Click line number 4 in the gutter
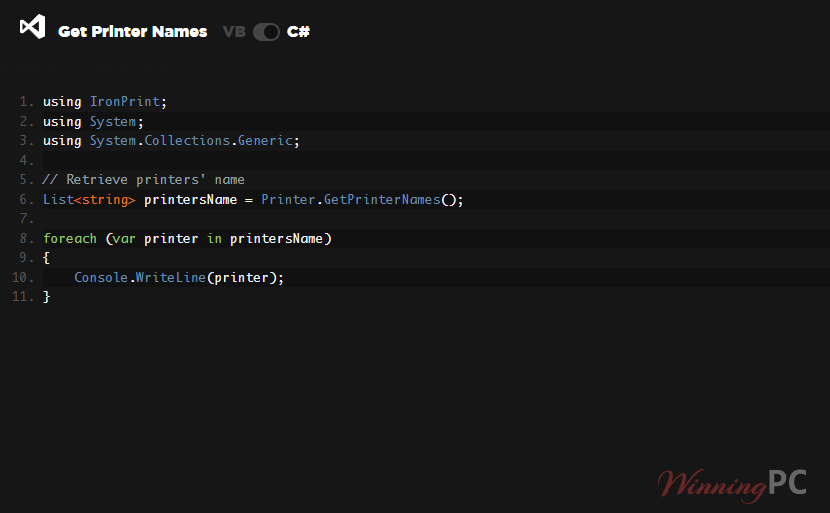Image resolution: width=830 pixels, height=513 pixels. click(26, 160)
